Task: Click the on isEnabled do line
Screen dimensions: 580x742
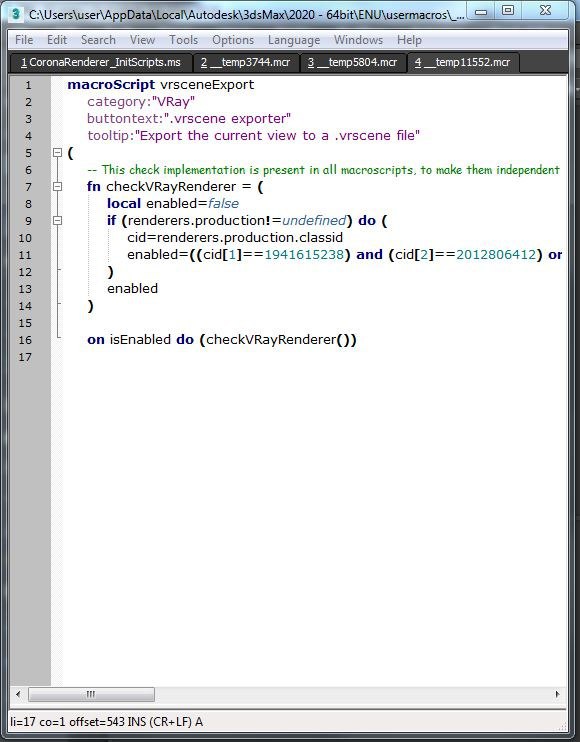Action: pyautogui.click(x=221, y=340)
